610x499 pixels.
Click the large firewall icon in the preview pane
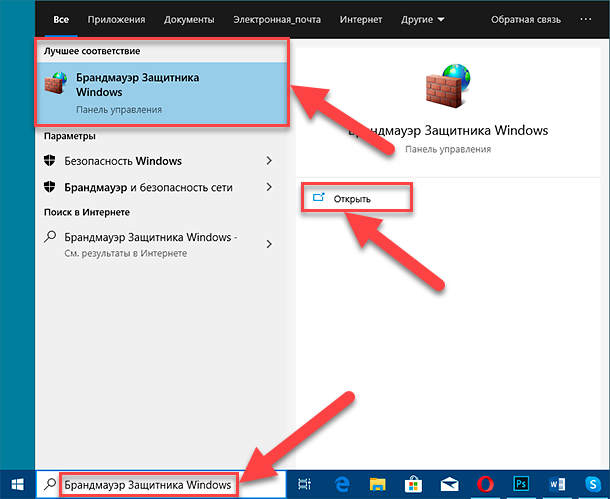click(448, 86)
